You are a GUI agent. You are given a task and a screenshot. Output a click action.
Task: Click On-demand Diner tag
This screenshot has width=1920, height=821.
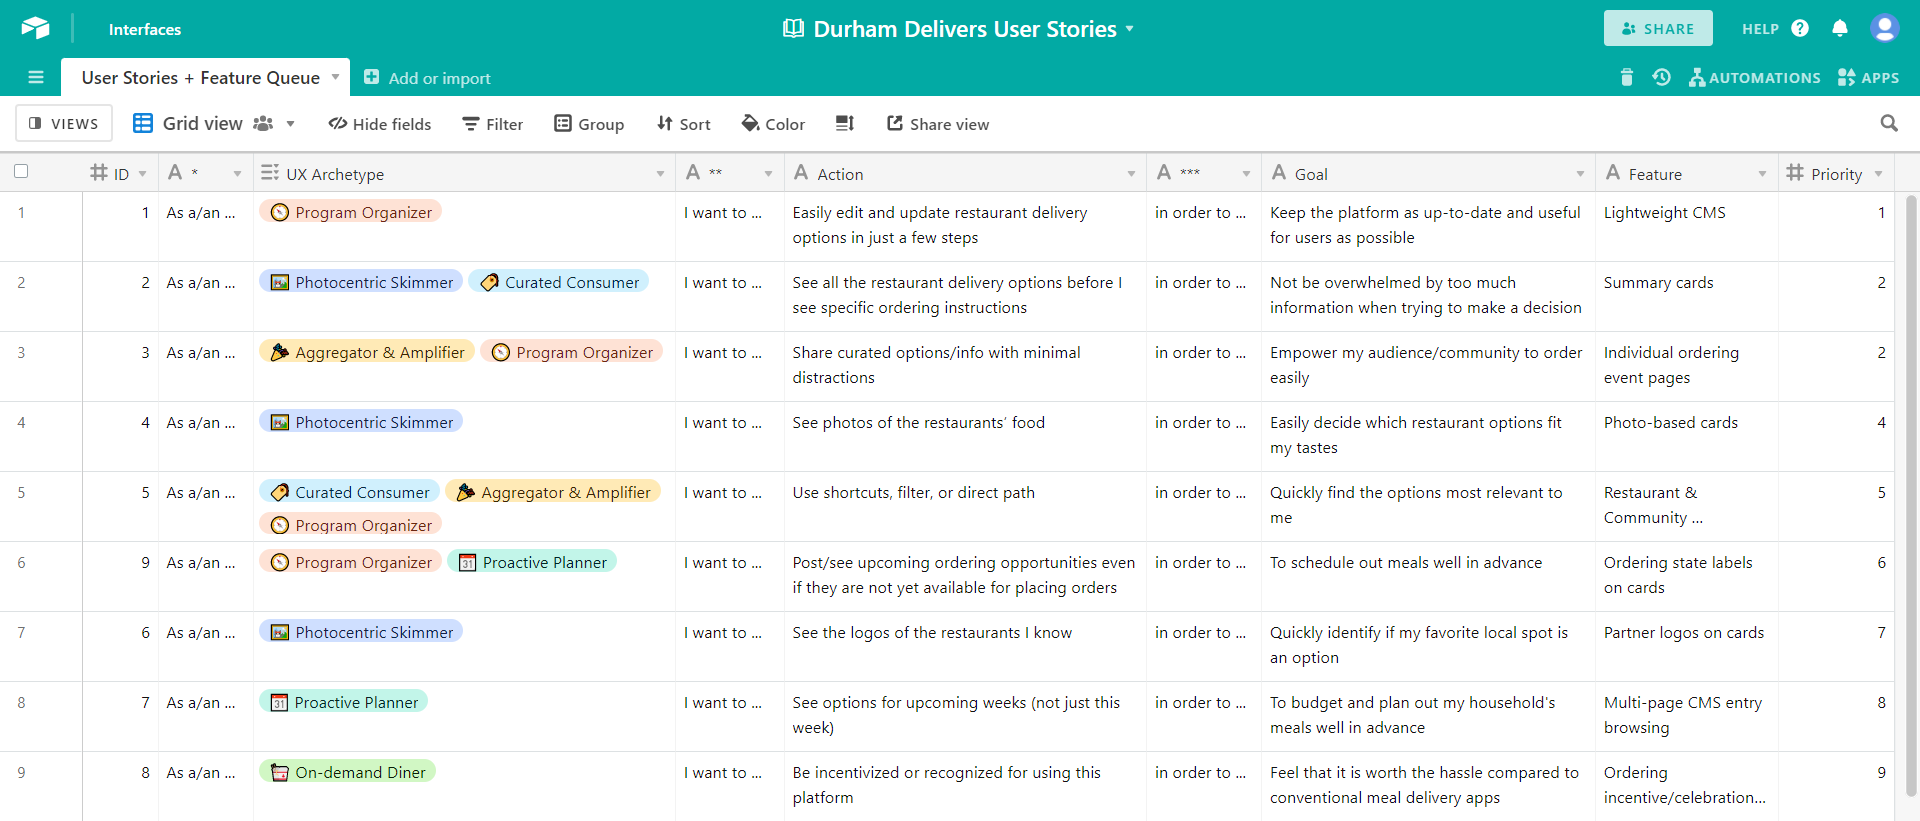[x=348, y=772]
